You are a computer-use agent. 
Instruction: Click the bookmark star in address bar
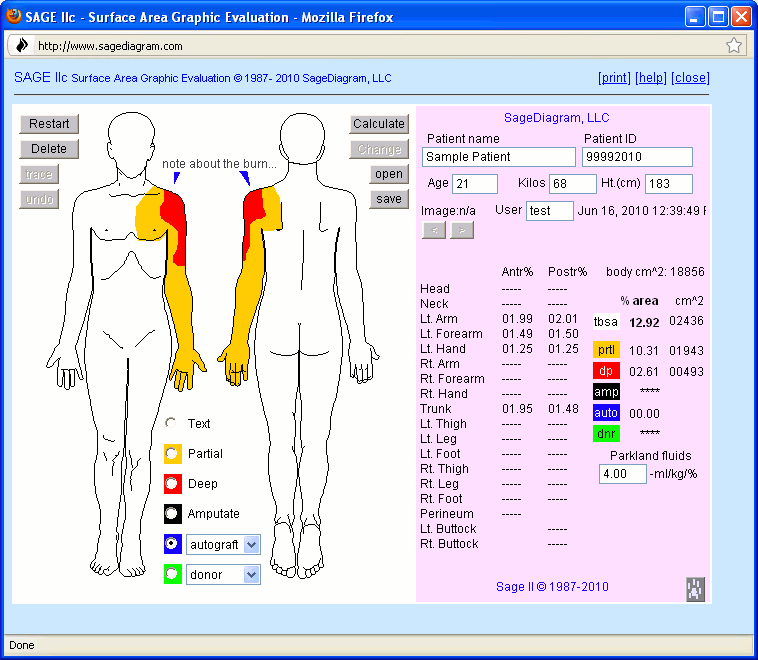733,46
